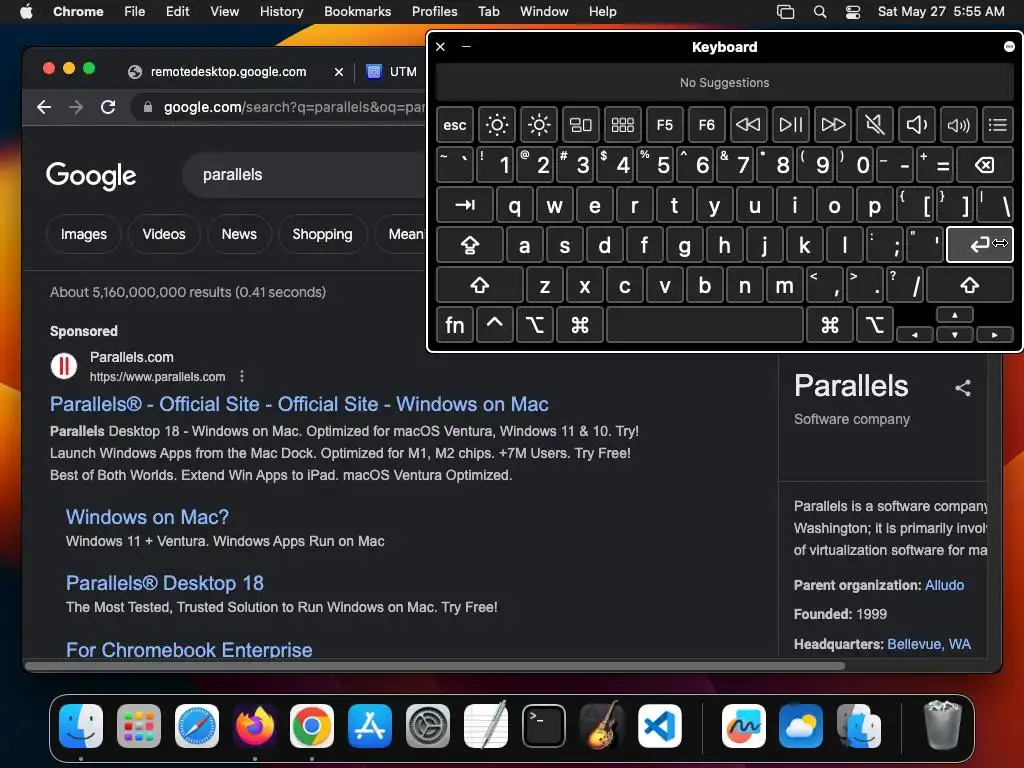The width and height of the screenshot is (1024, 768).
Task: Tap the volume up key
Action: pos(958,125)
